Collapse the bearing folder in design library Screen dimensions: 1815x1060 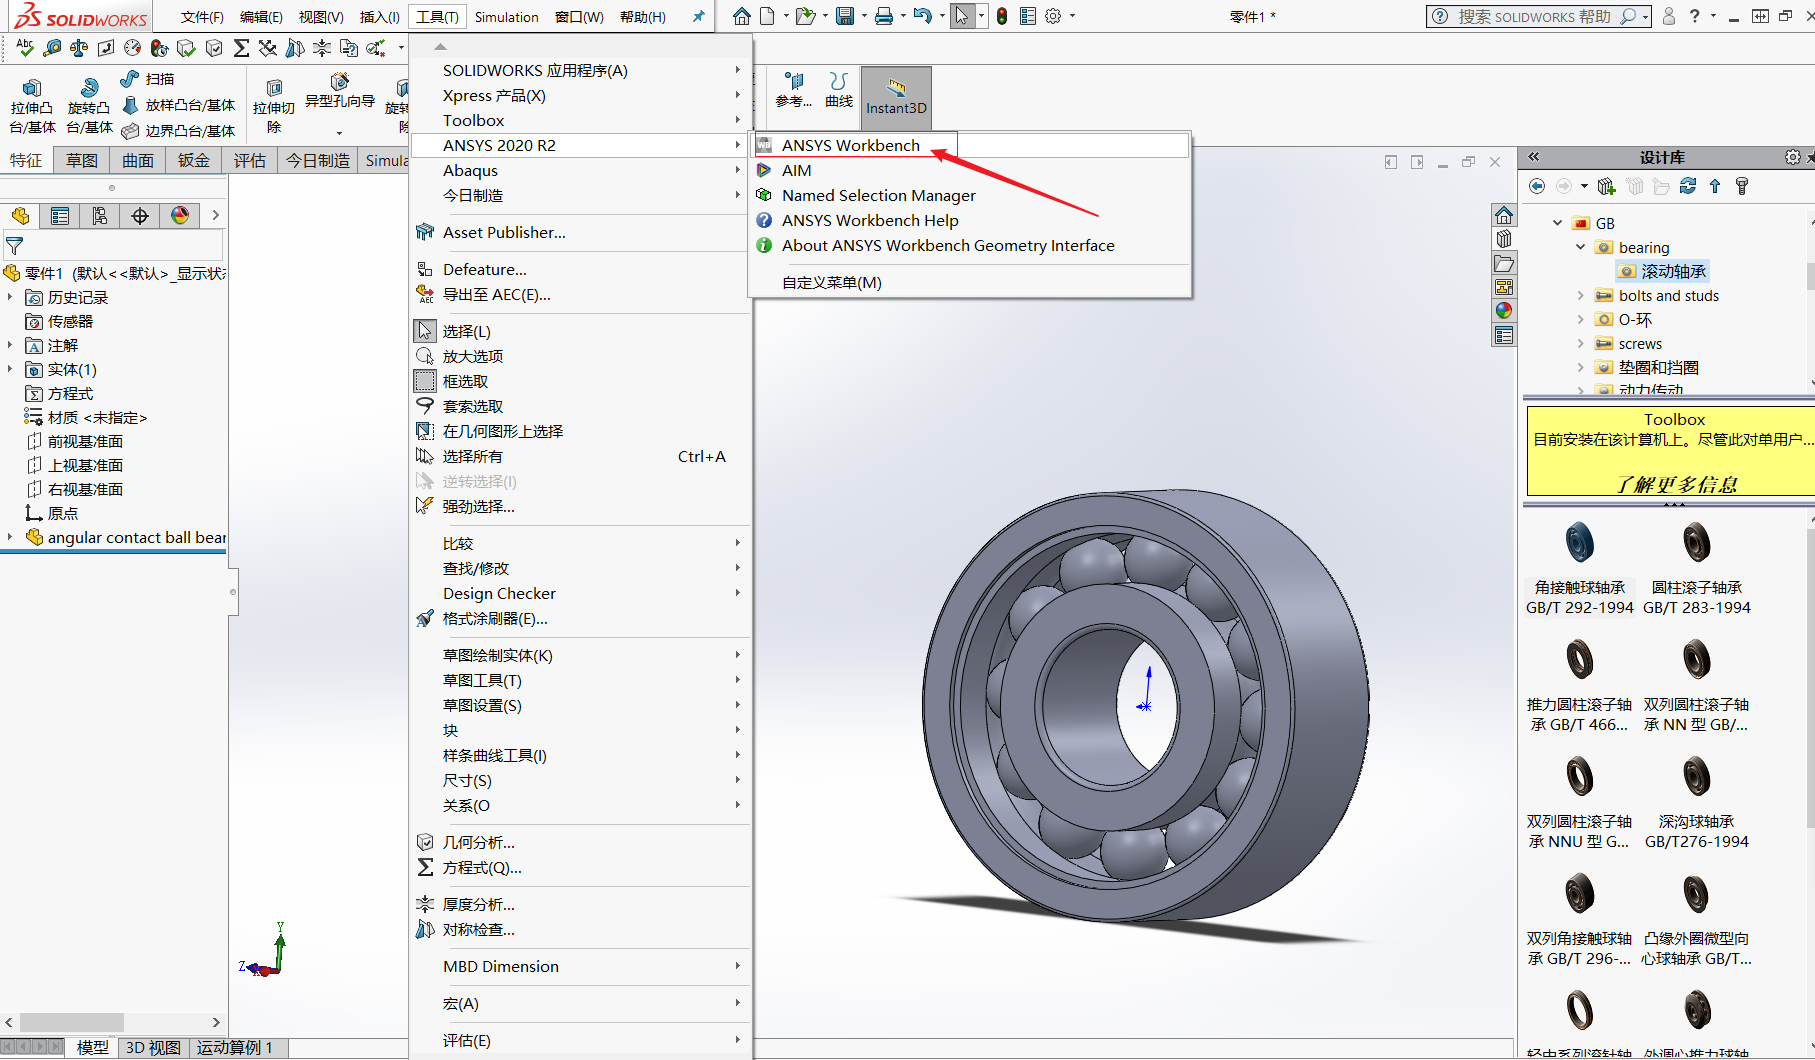(1580, 247)
